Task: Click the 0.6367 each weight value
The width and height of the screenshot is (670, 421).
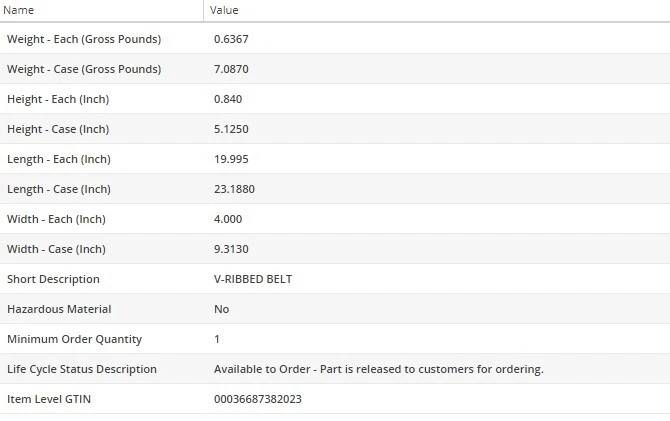Action: (x=232, y=39)
